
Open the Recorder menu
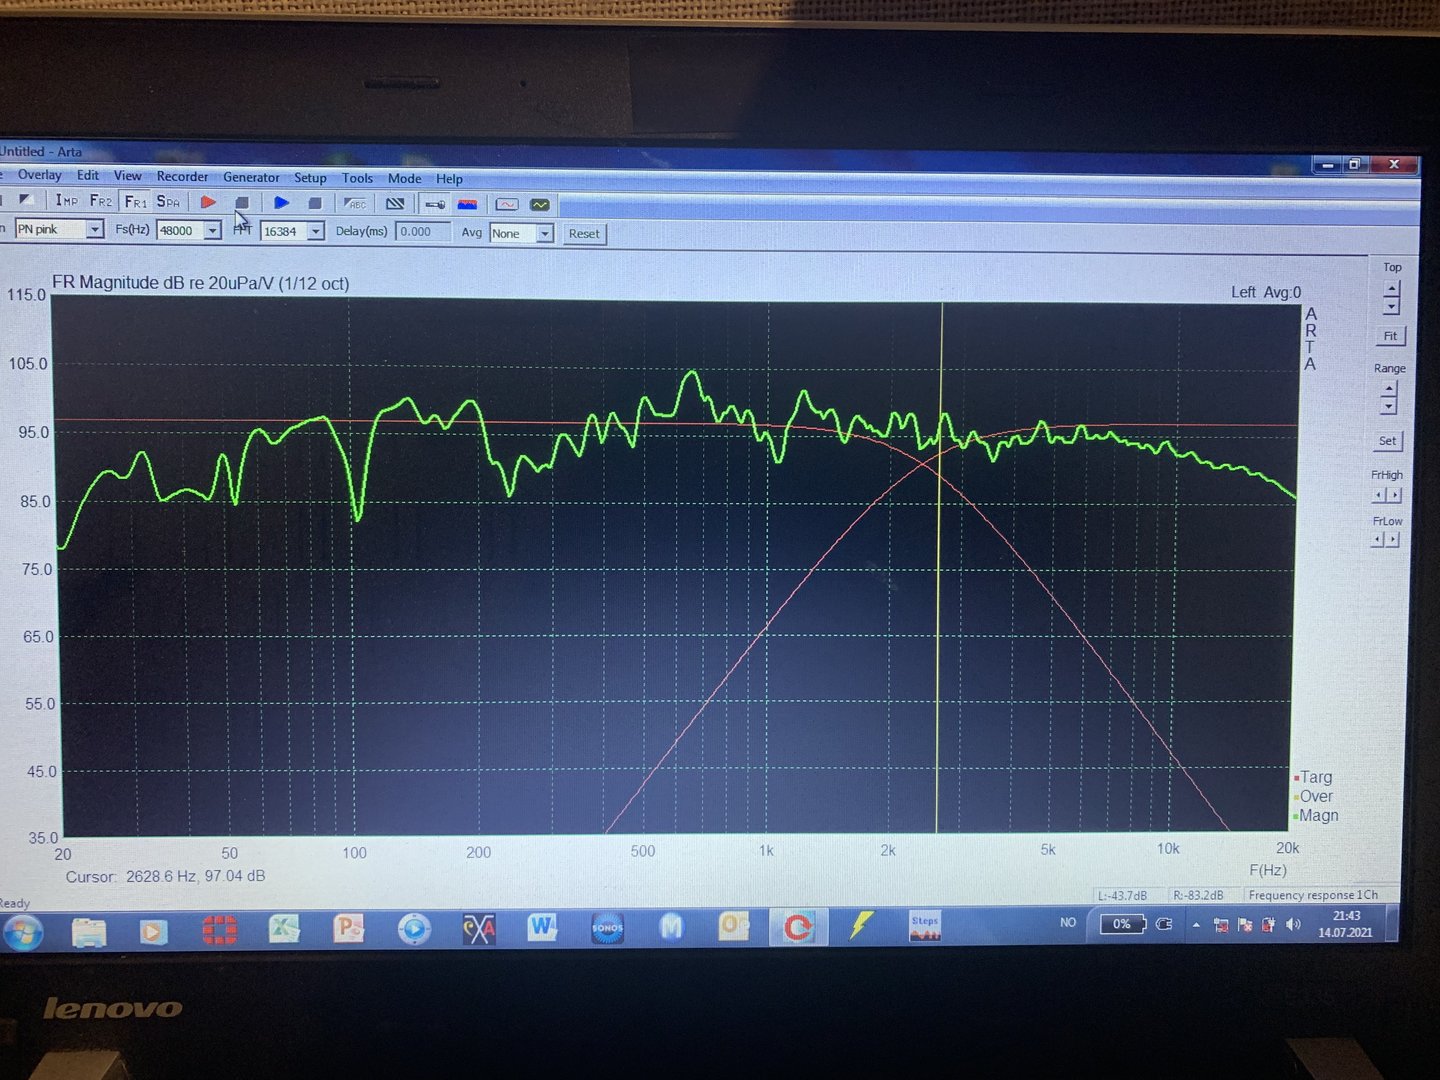click(x=182, y=177)
